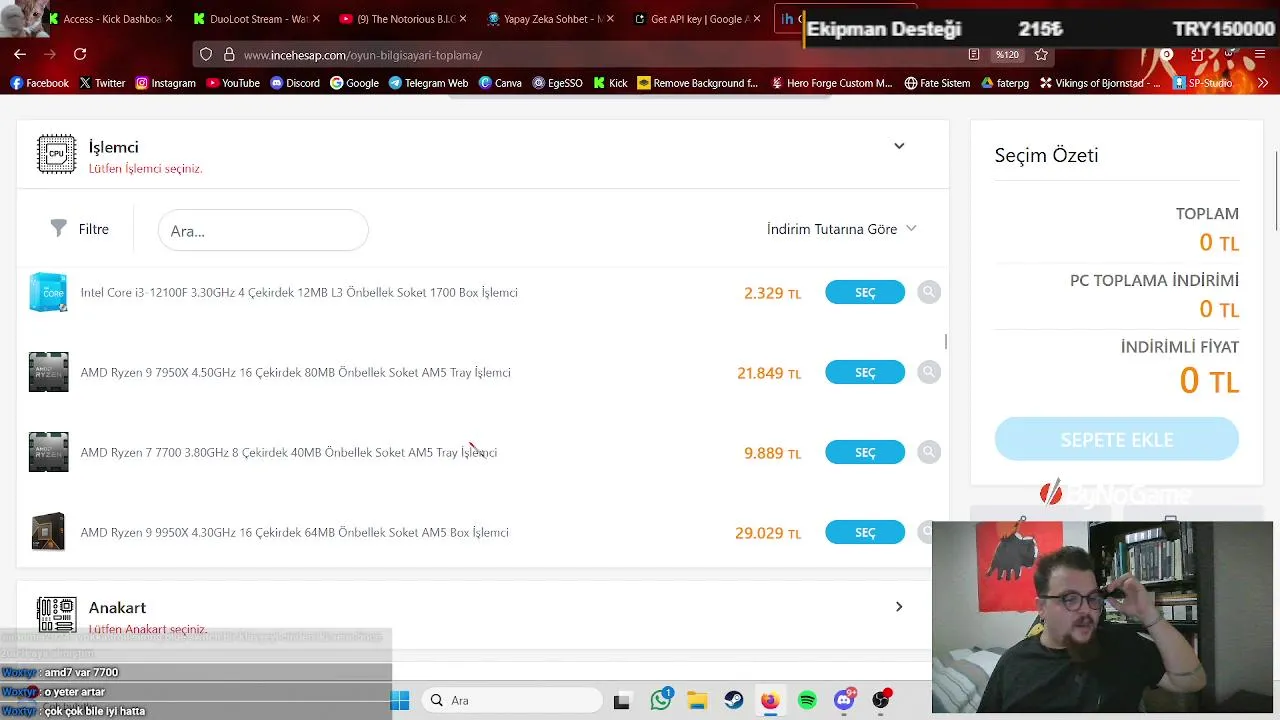Click AMD Ryzen 7 7700 product thumbnail

click(48, 452)
